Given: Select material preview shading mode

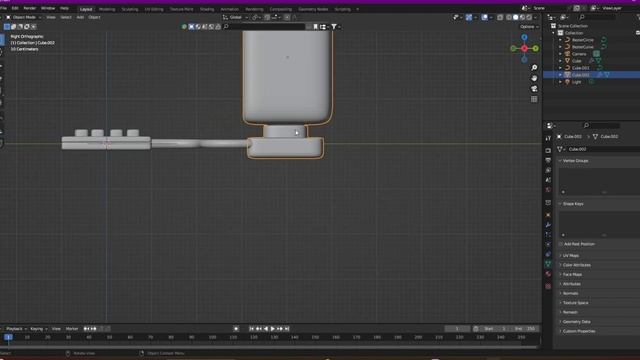Looking at the screenshot, I should (x=522, y=17).
